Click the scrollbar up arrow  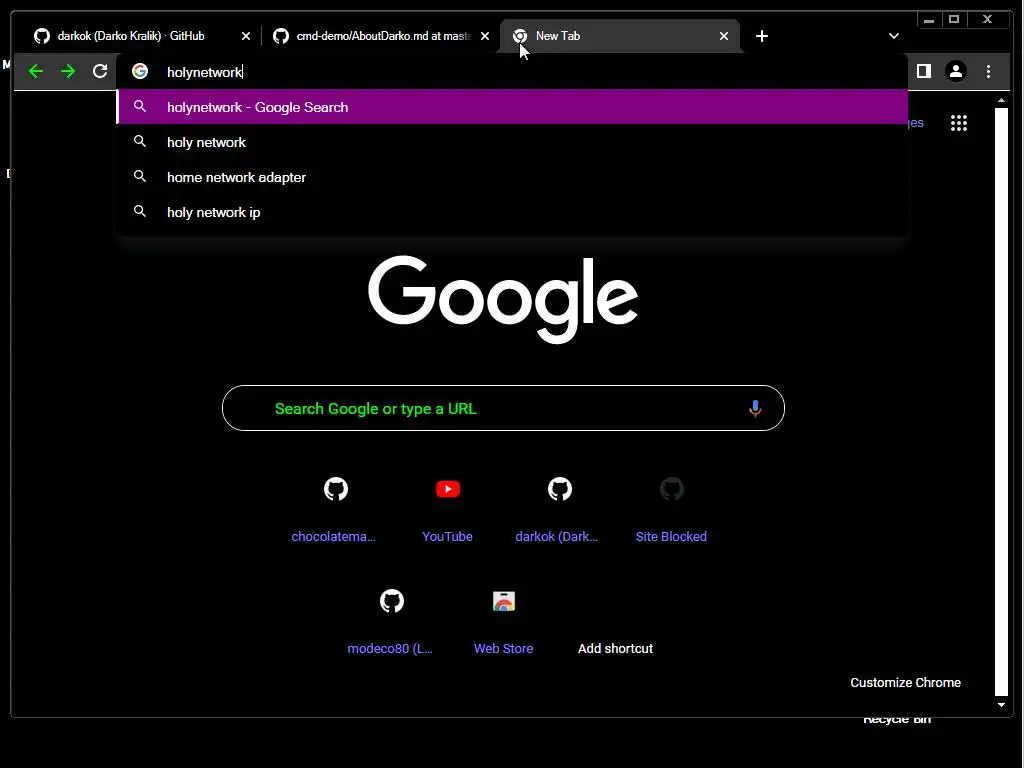1001,101
